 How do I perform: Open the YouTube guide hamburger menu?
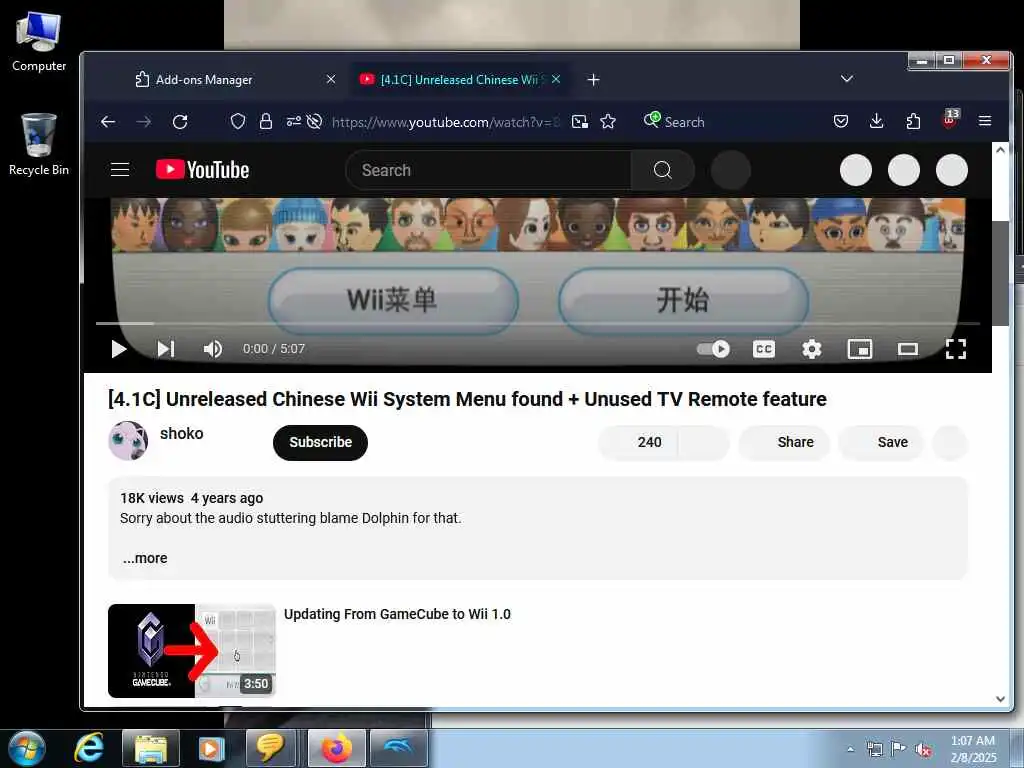(x=120, y=170)
